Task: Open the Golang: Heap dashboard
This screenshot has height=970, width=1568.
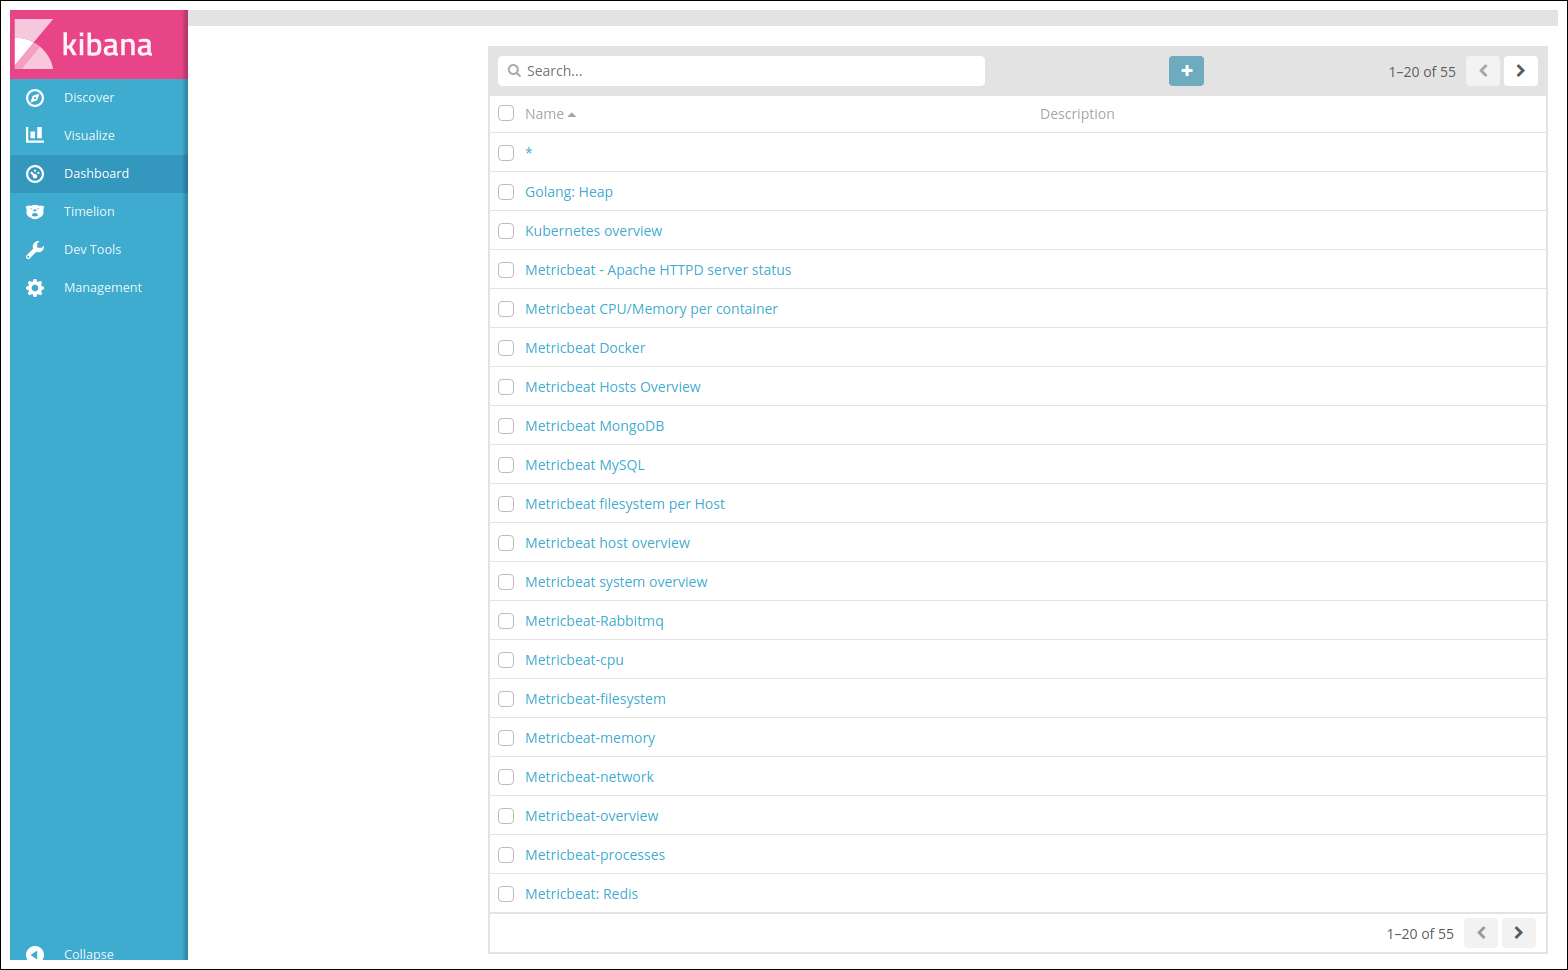Action: (569, 192)
